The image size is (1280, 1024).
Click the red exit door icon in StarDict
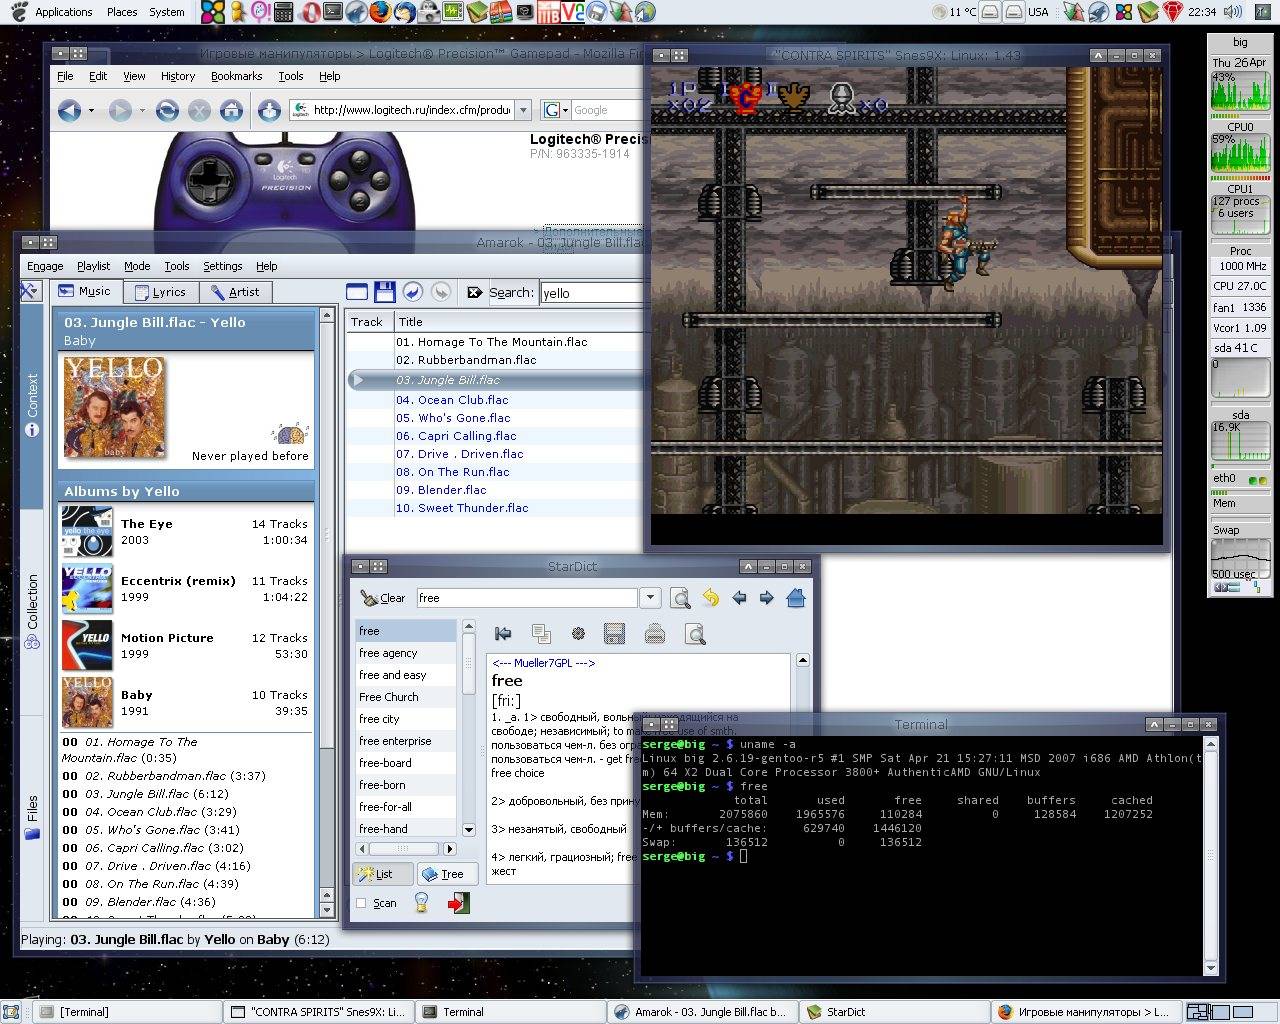[x=458, y=903]
